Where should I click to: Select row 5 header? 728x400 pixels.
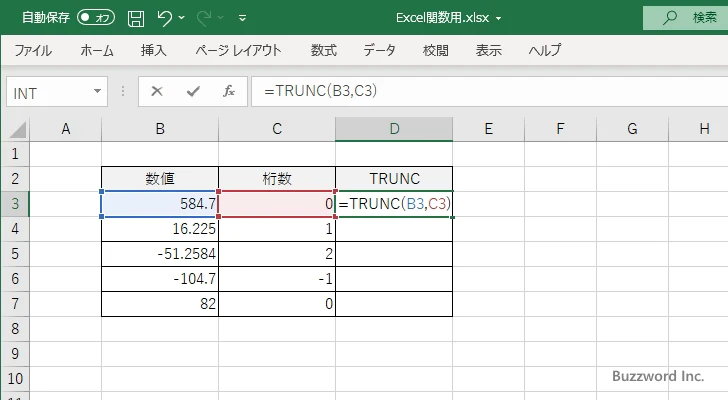[15, 254]
